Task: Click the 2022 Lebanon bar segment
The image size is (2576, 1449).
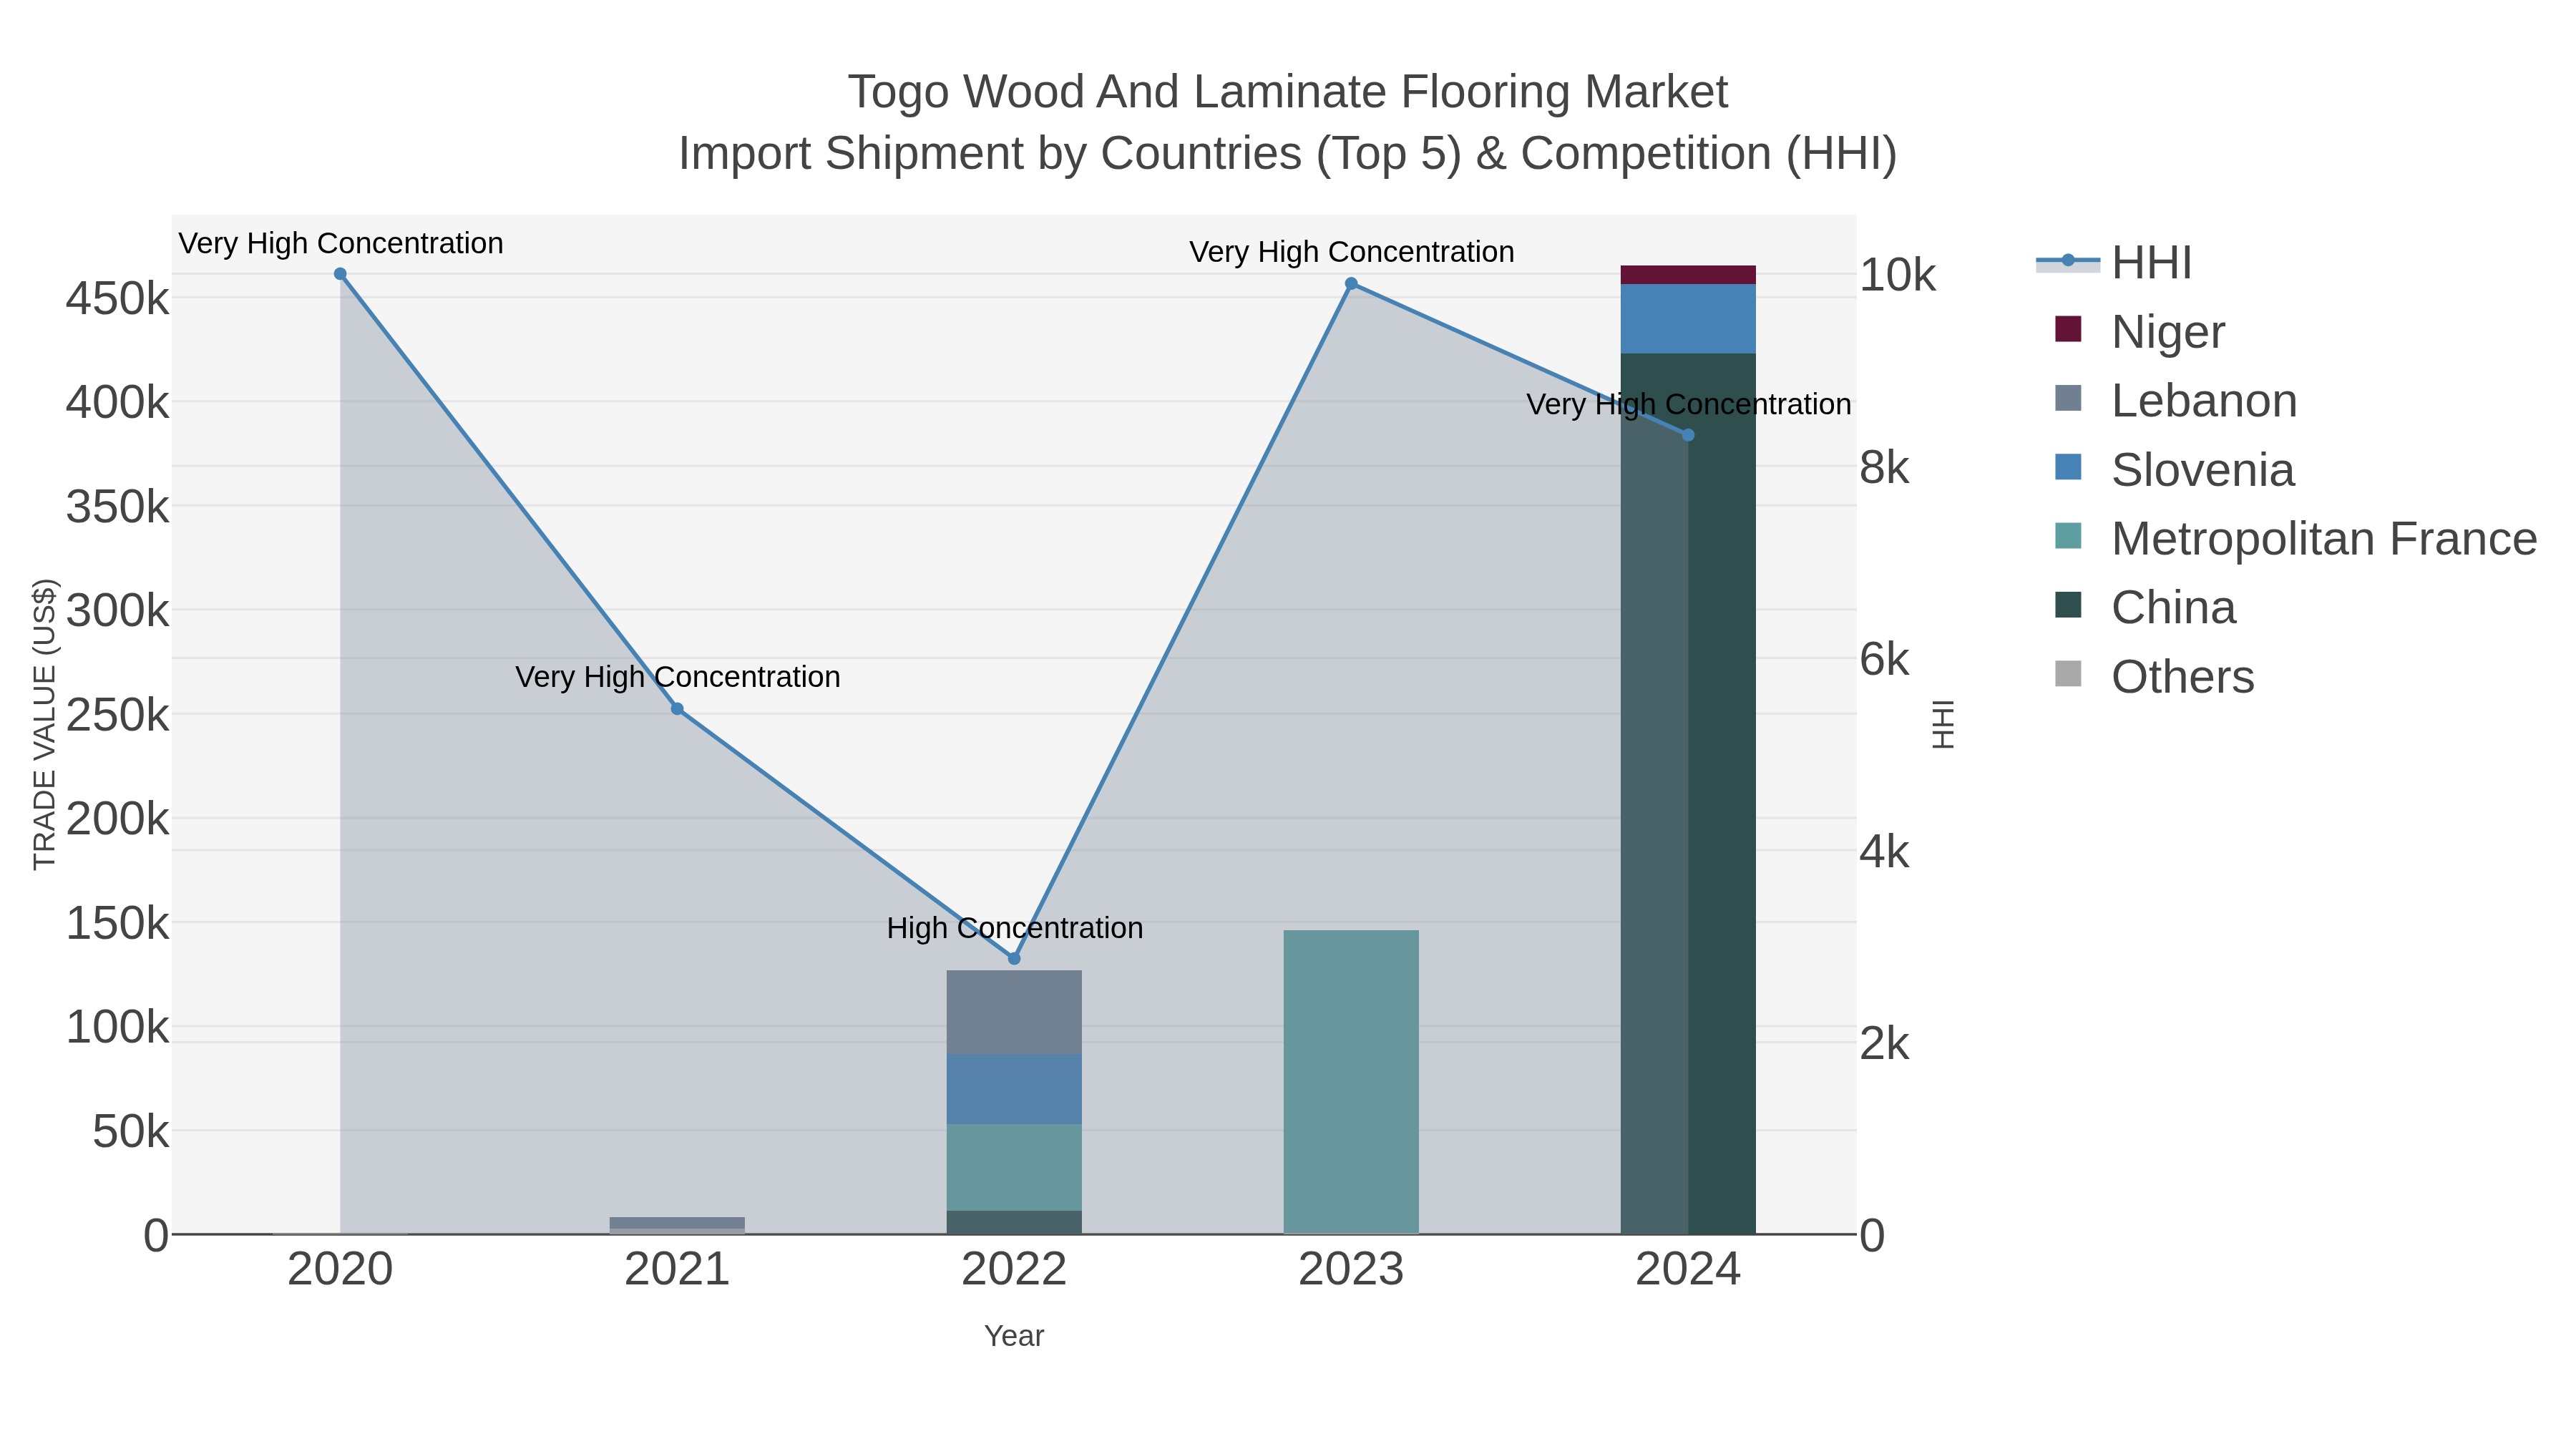Action: (x=1014, y=1012)
